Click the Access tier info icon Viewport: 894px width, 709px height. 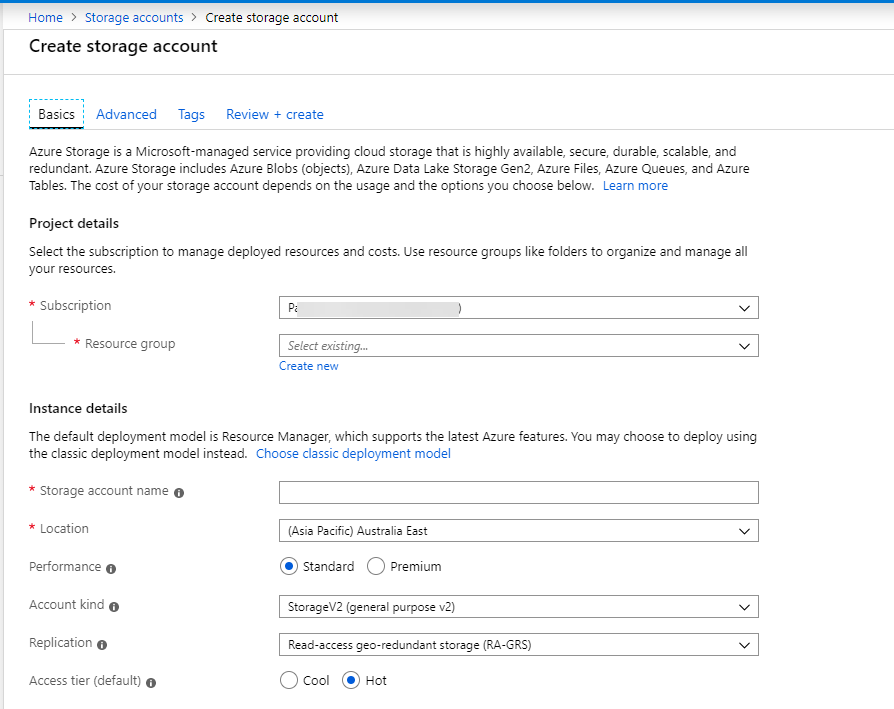point(151,683)
